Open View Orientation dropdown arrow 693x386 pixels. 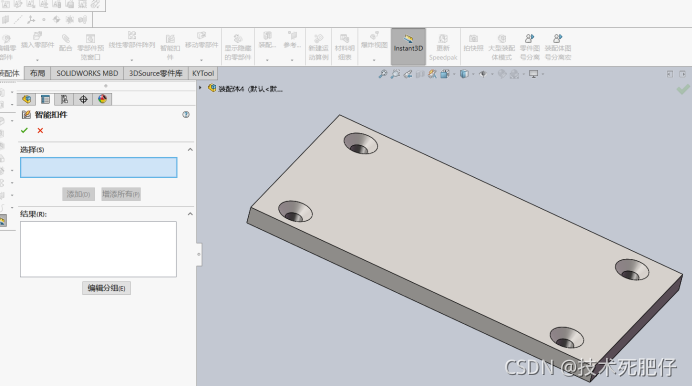(453, 74)
